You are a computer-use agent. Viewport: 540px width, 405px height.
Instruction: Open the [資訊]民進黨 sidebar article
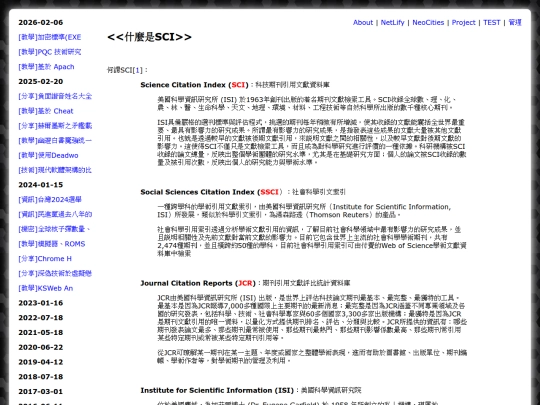[x=55, y=214]
